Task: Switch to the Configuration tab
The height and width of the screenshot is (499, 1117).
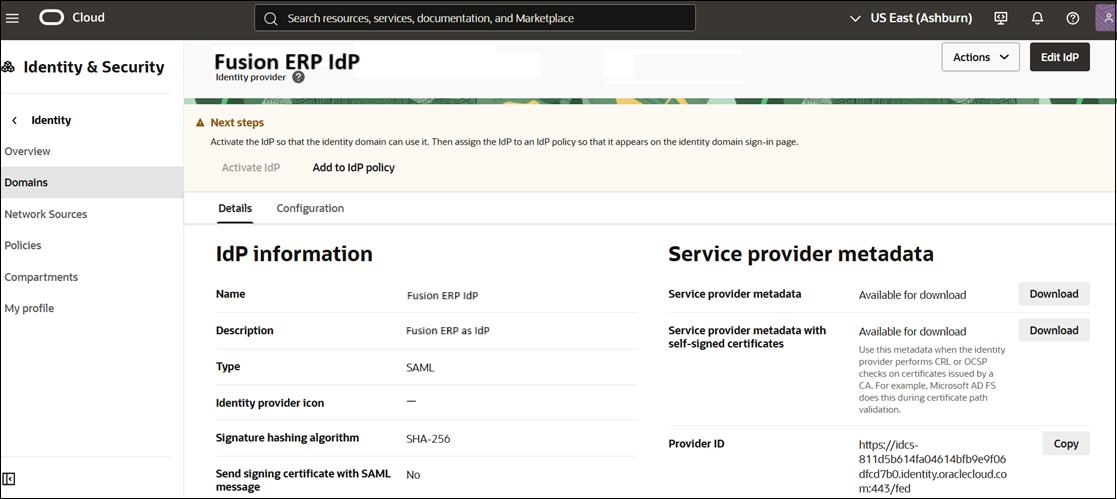Action: click(x=310, y=208)
